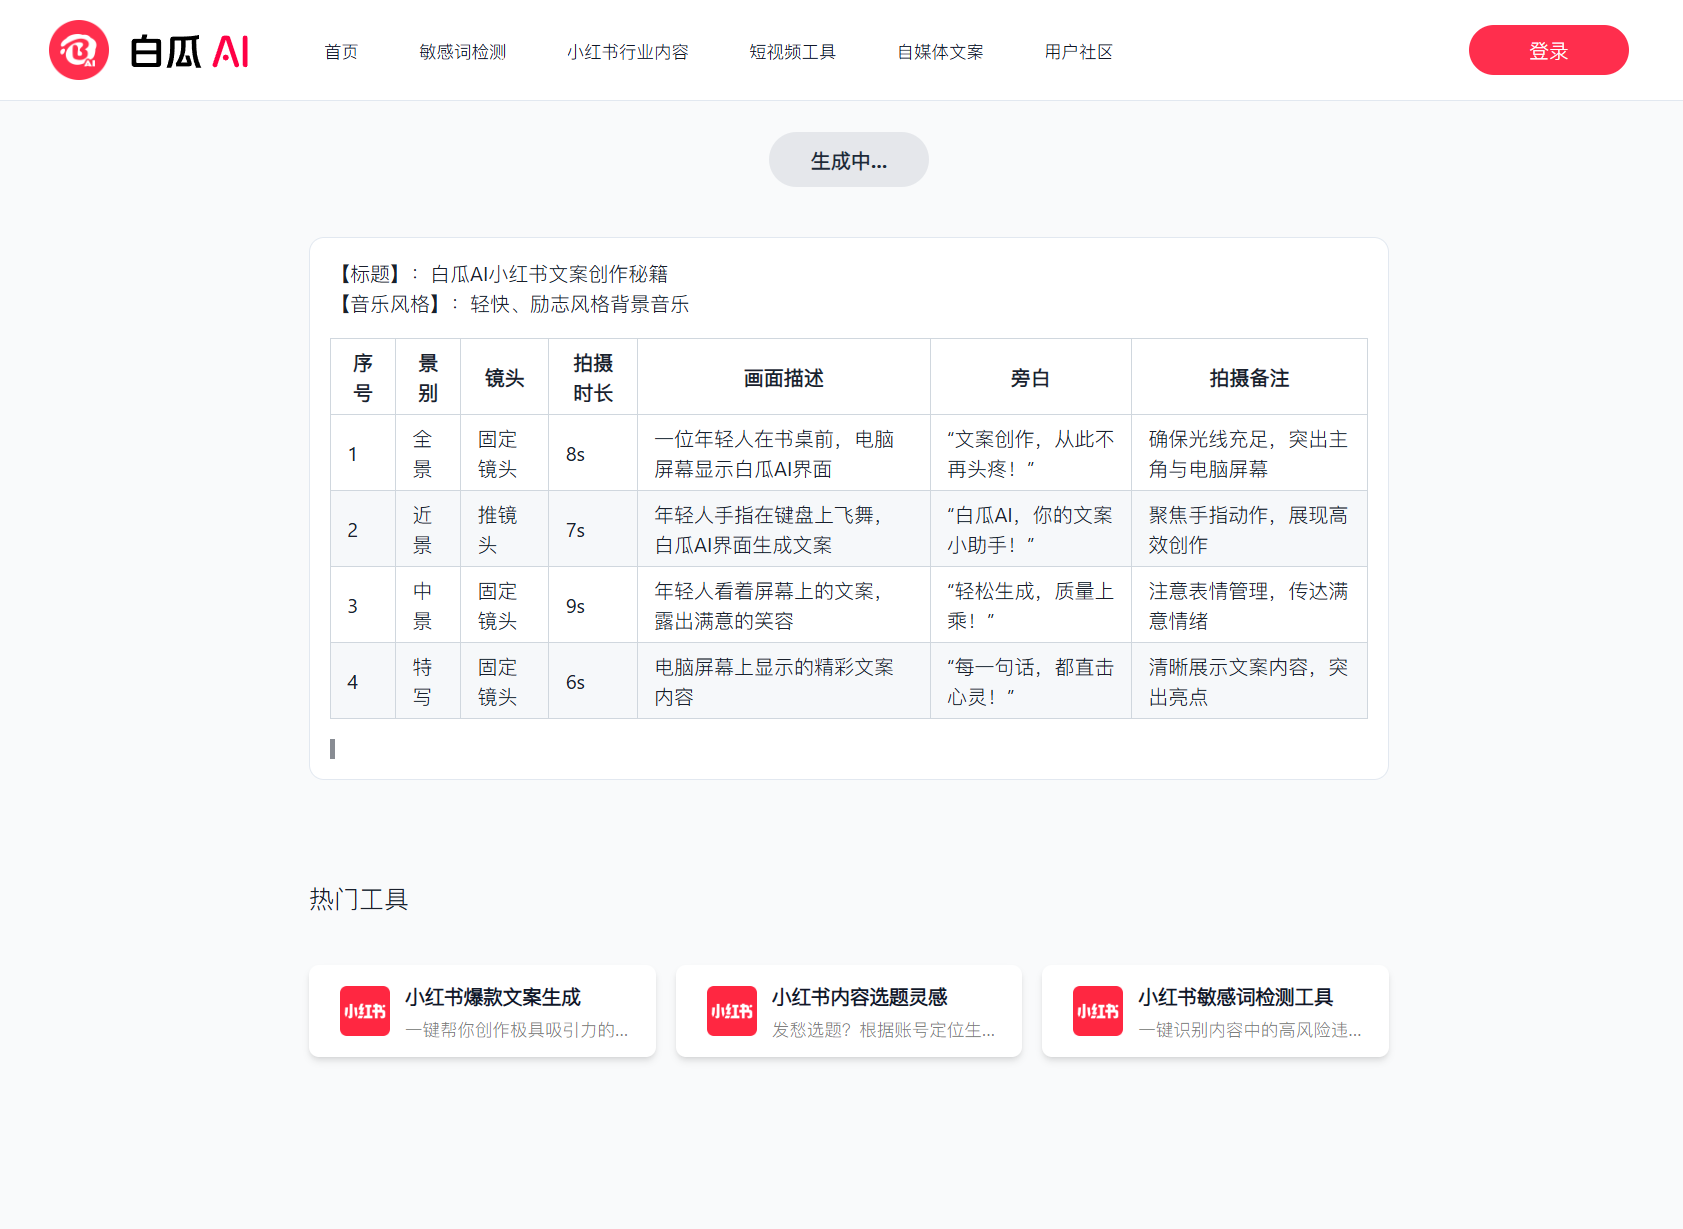Open the 小红书内容选题灵感 tool title
The width and height of the screenshot is (1683, 1229).
click(860, 997)
